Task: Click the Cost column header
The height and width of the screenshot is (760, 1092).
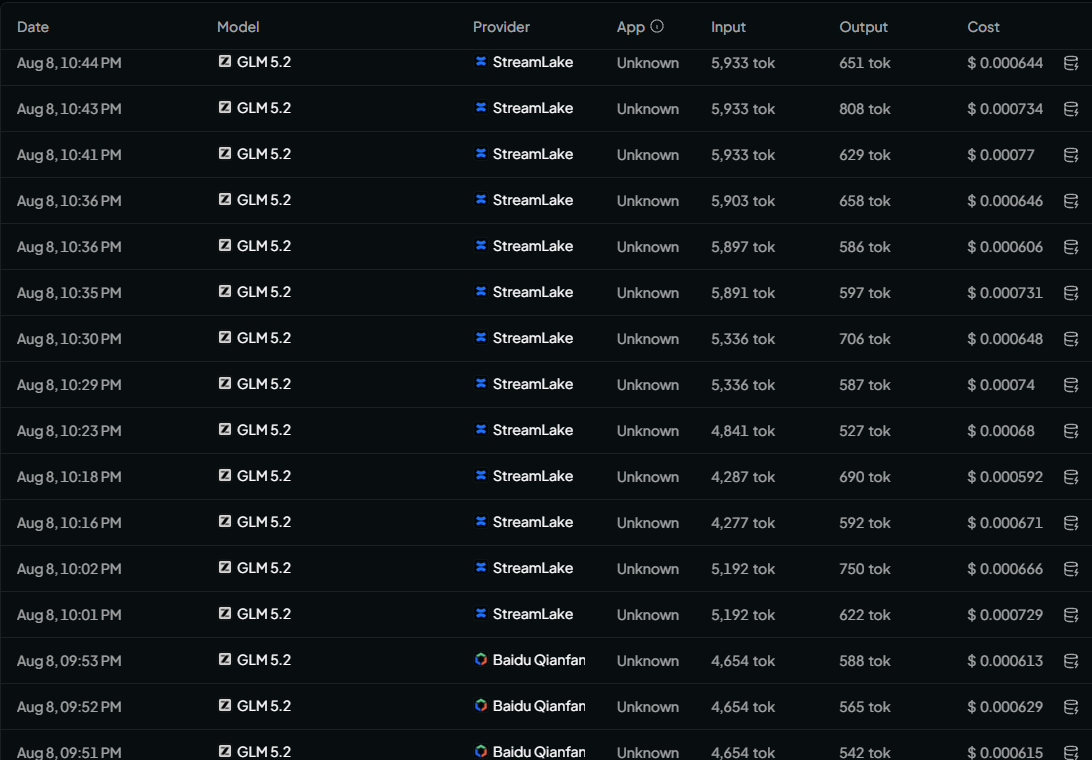Action: point(983,27)
